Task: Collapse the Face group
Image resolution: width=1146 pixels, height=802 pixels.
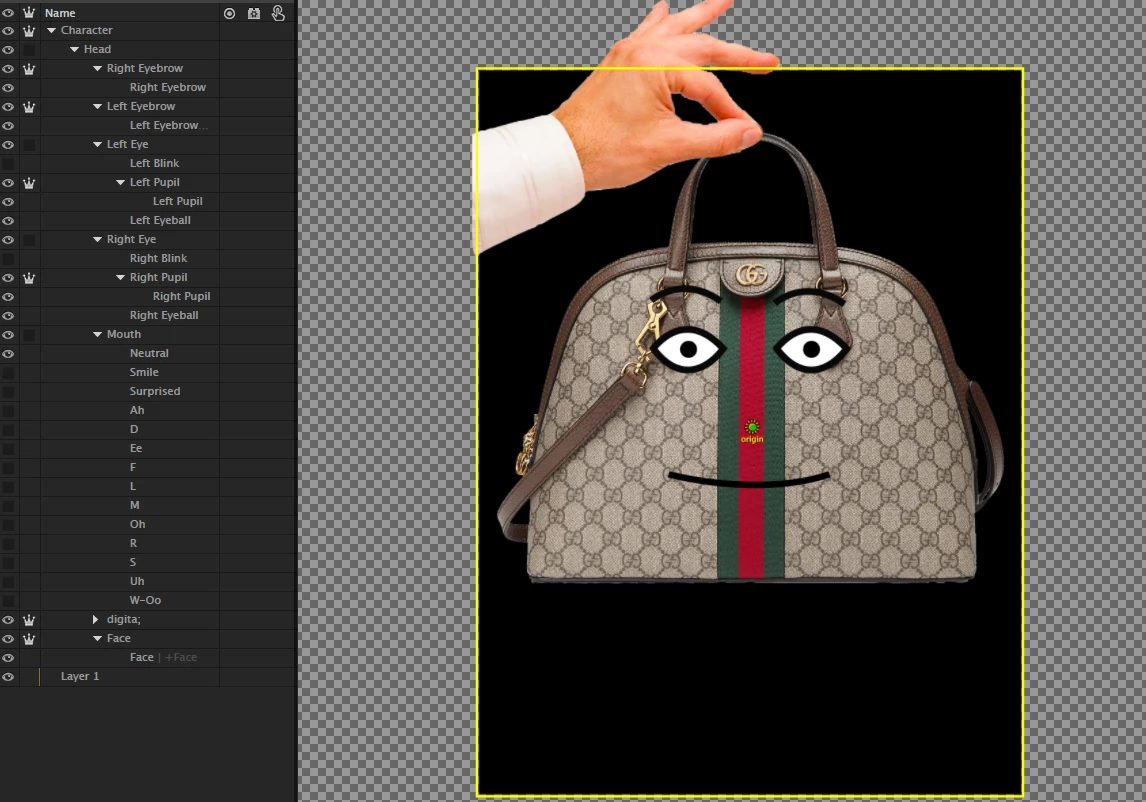Action: [97, 639]
